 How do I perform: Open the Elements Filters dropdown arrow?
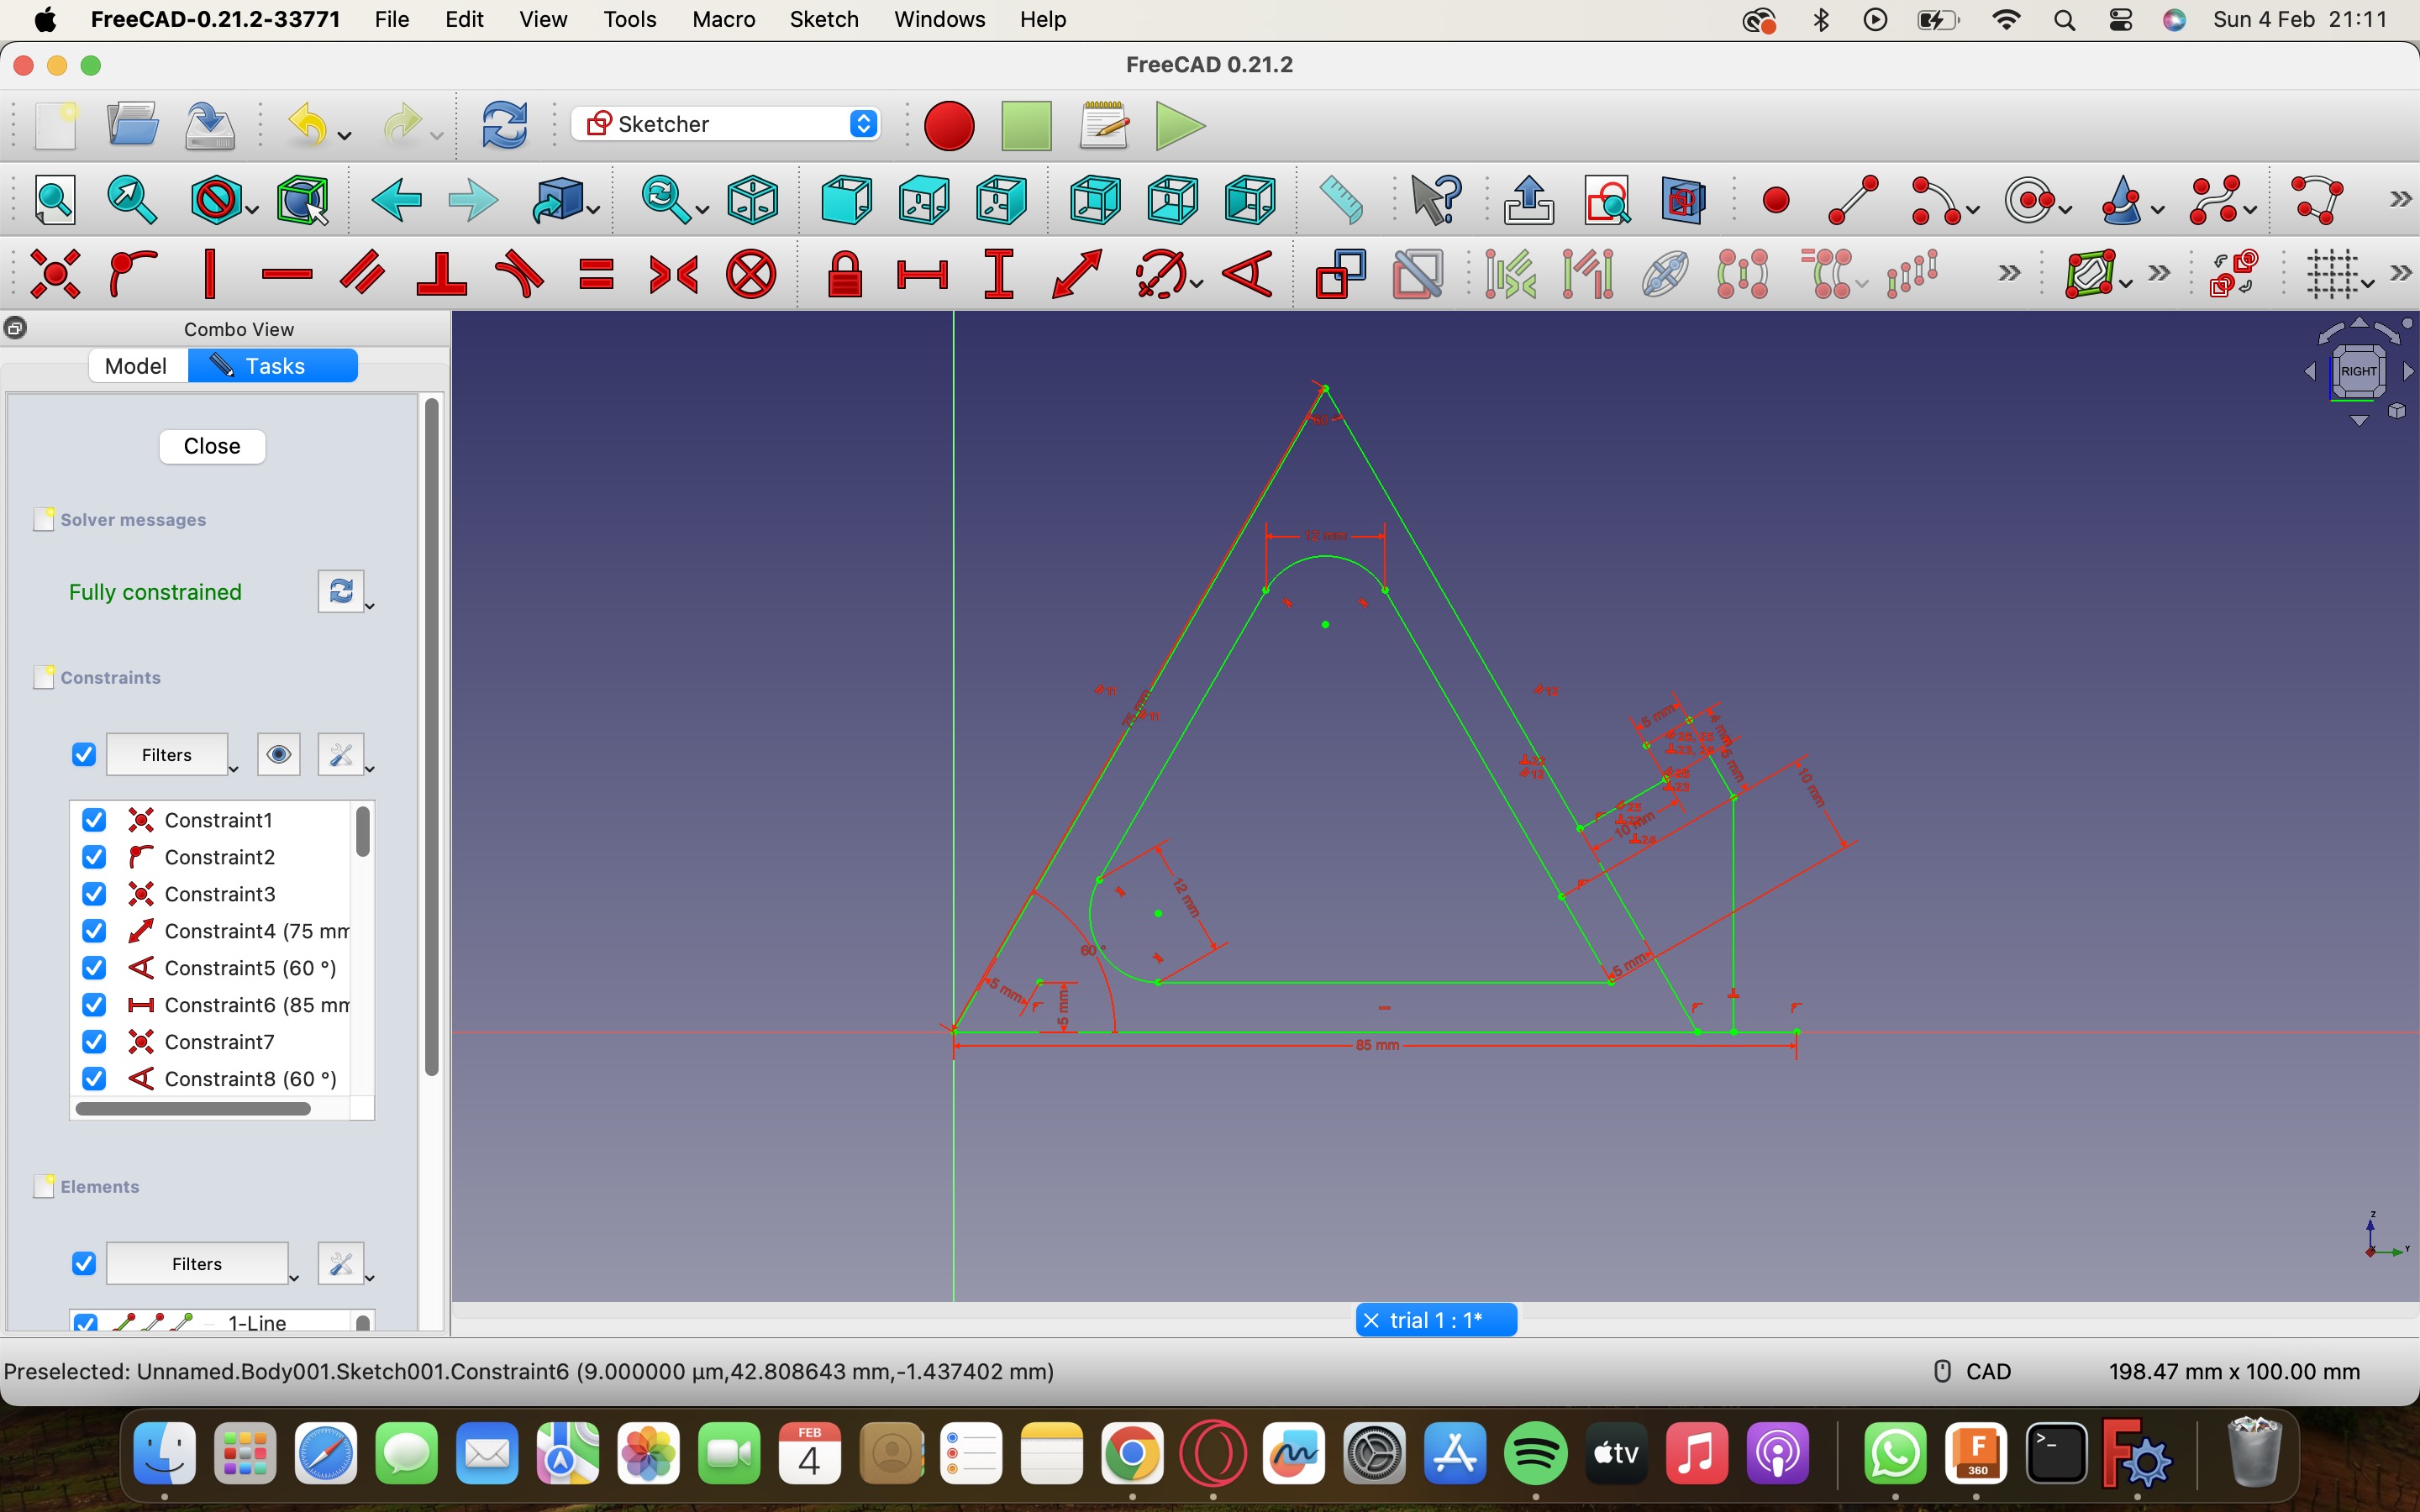(294, 1278)
